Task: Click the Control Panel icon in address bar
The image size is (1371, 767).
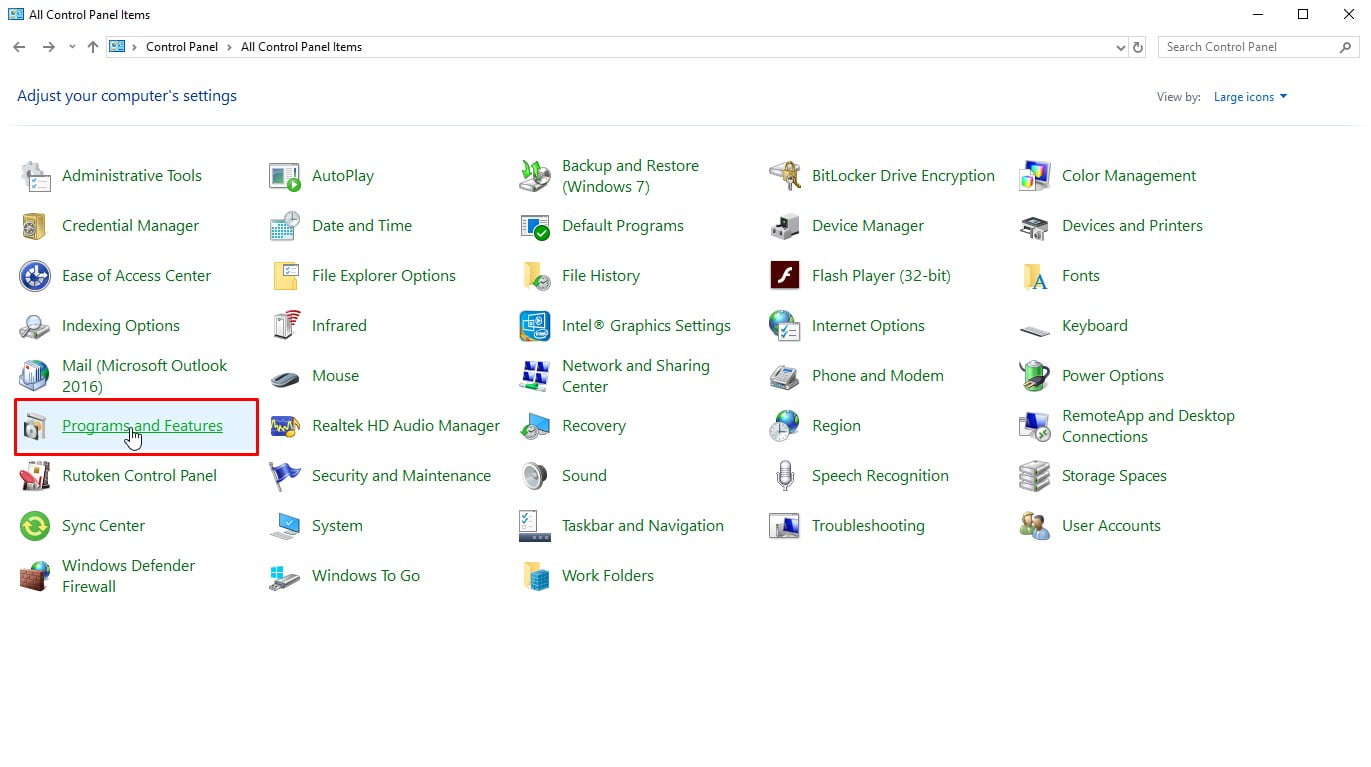Action: (117, 46)
